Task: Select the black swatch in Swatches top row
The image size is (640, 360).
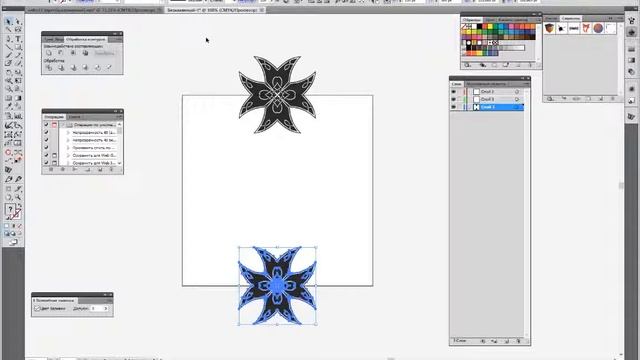Action: [480, 27]
